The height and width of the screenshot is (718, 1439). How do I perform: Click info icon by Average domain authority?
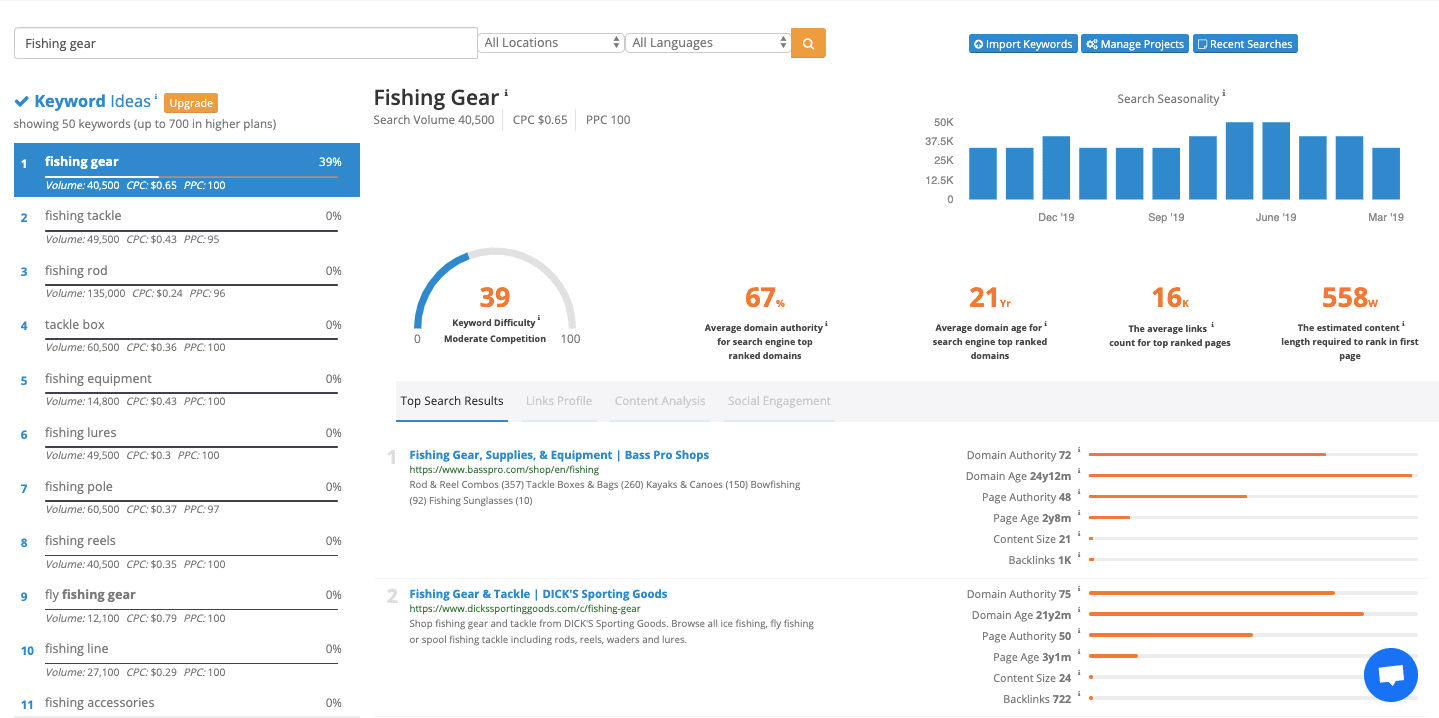pos(827,325)
